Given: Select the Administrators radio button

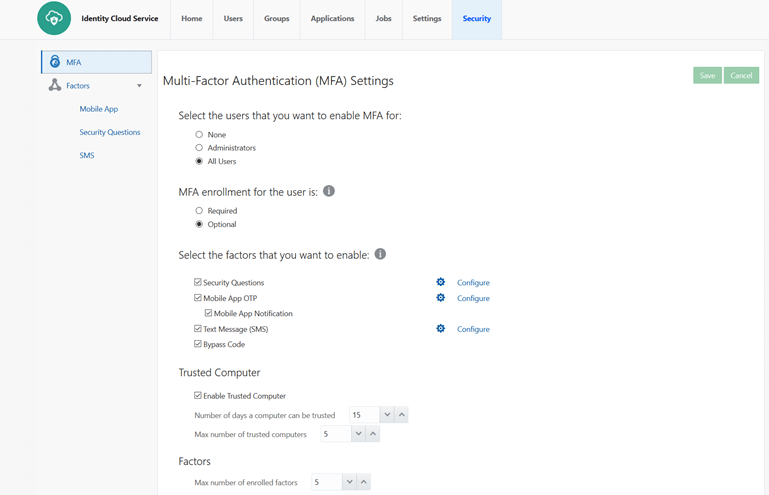Looking at the screenshot, I should tap(199, 148).
